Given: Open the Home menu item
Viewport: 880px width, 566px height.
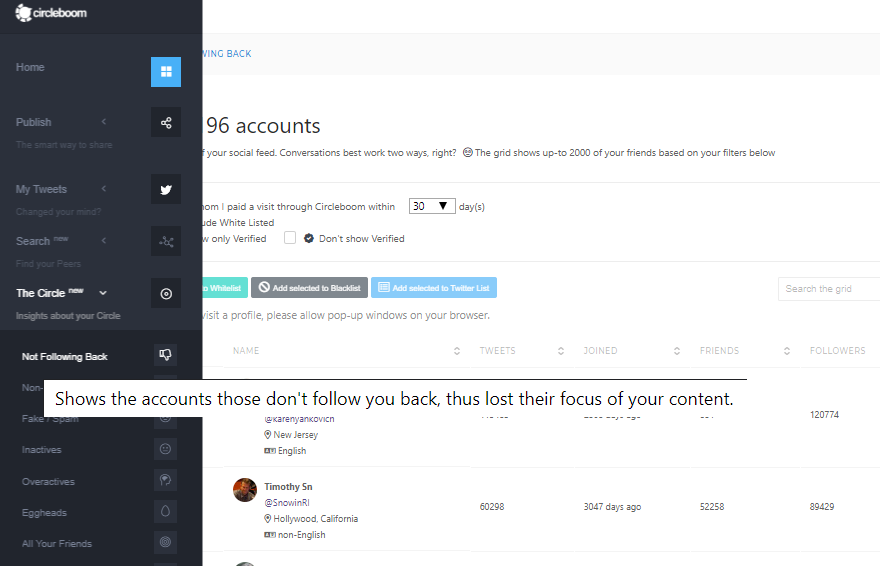Looking at the screenshot, I should click(x=30, y=67).
